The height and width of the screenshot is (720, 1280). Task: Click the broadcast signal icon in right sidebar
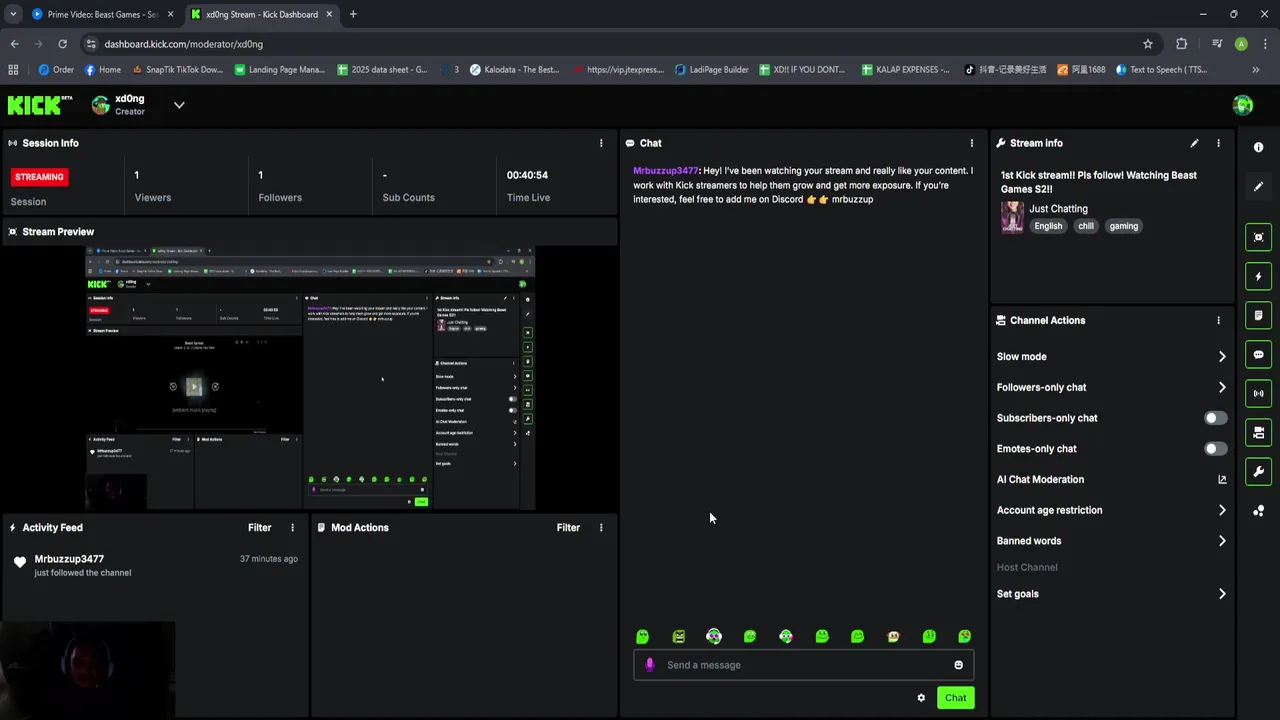click(x=1258, y=393)
